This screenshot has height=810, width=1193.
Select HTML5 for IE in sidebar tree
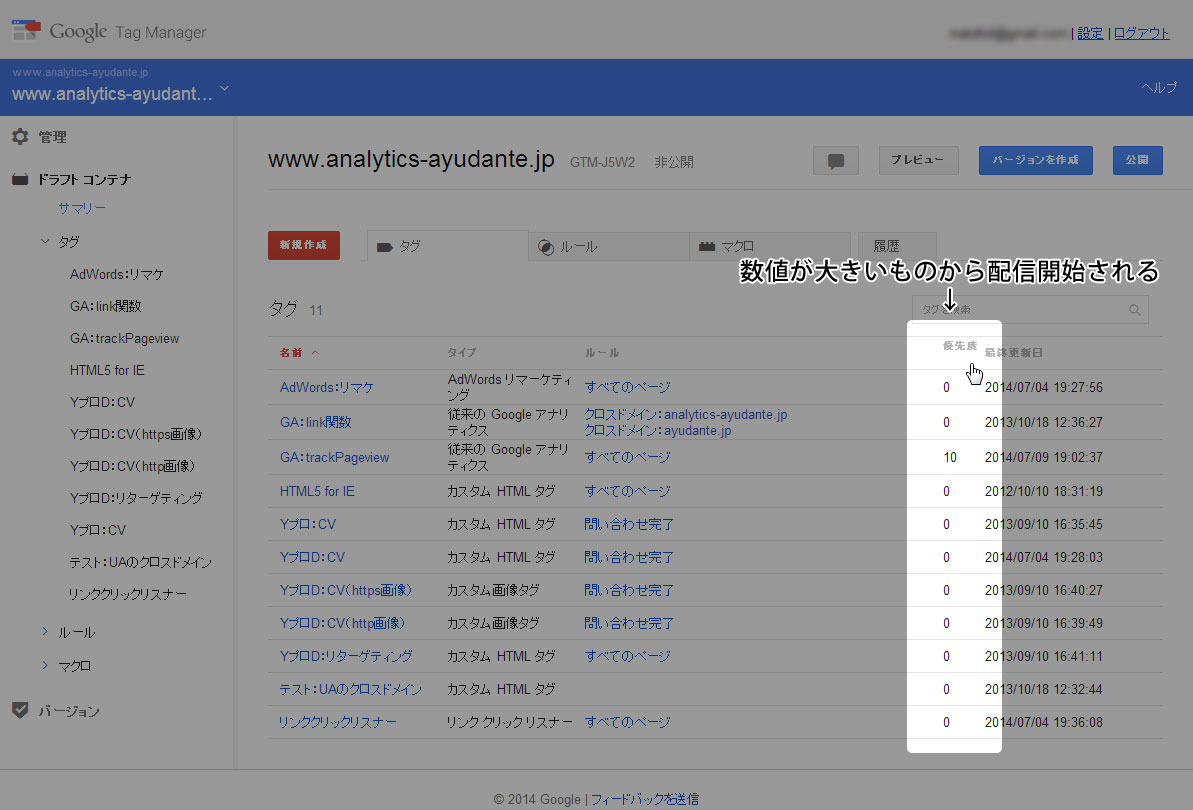coord(107,370)
